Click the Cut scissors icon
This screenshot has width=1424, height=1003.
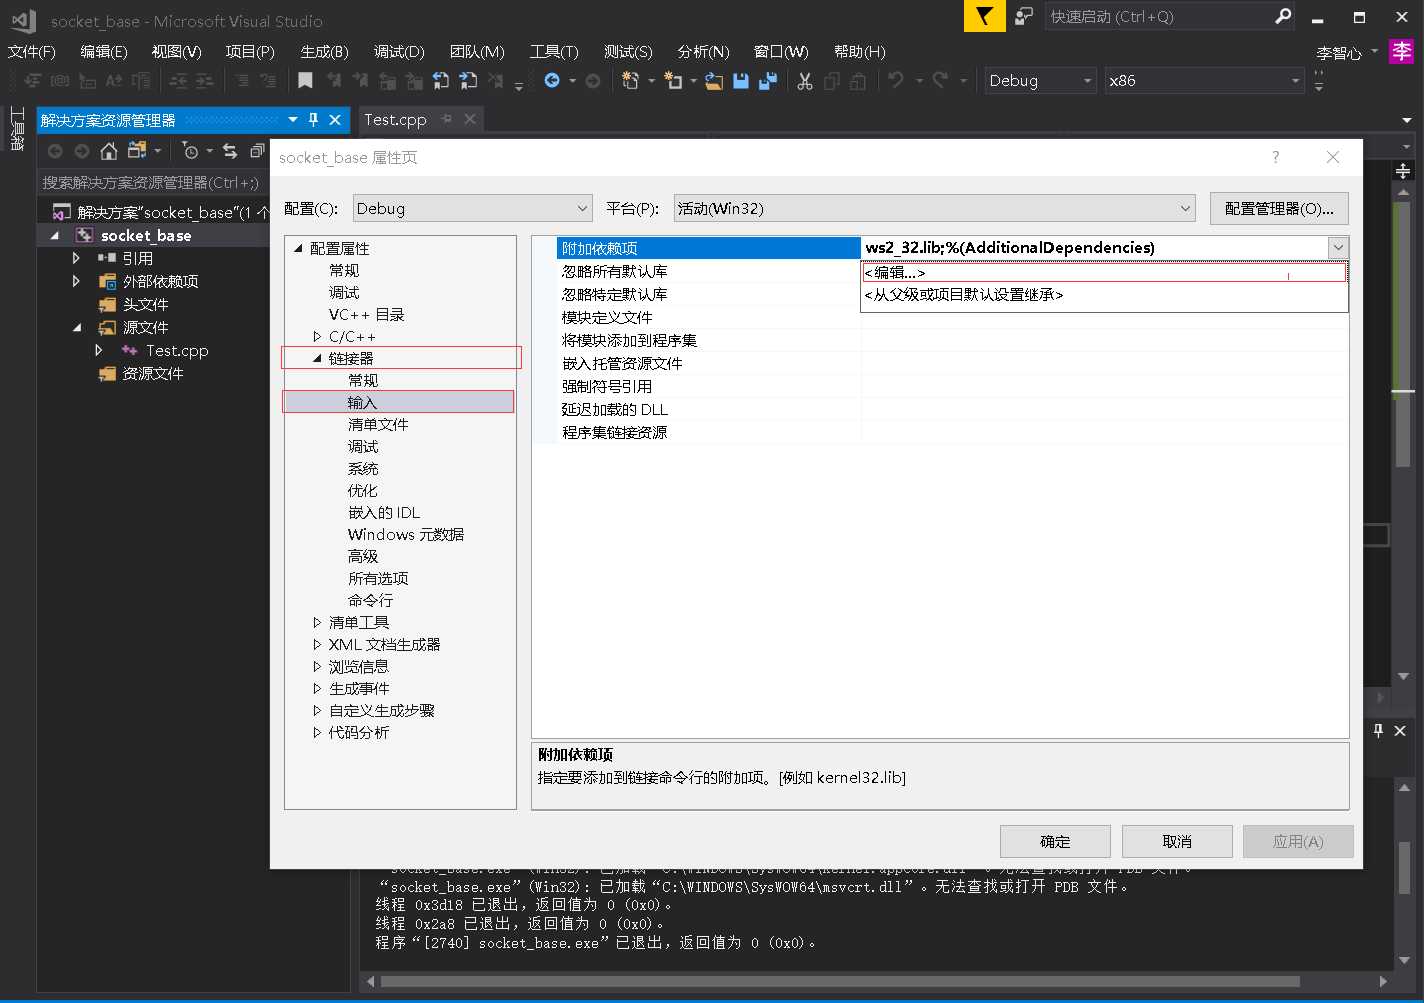pyautogui.click(x=805, y=81)
